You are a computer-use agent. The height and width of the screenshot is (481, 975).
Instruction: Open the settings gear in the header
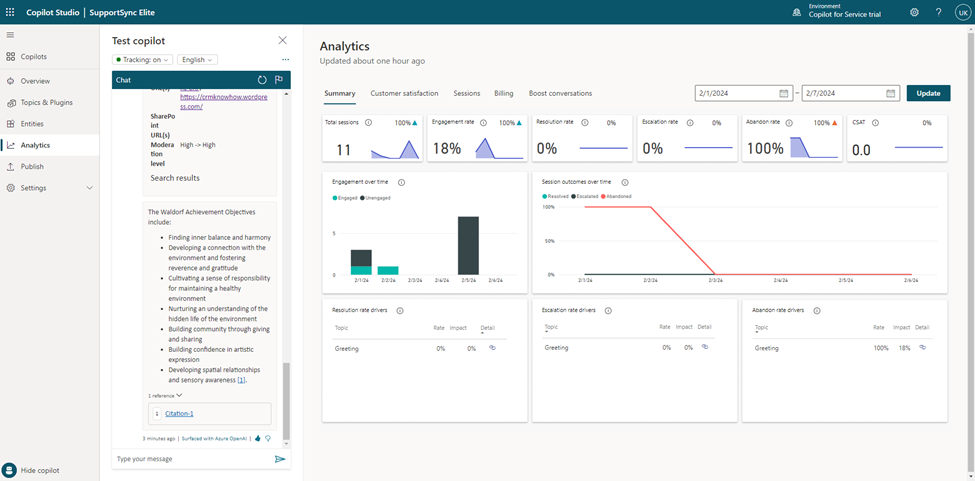914,12
